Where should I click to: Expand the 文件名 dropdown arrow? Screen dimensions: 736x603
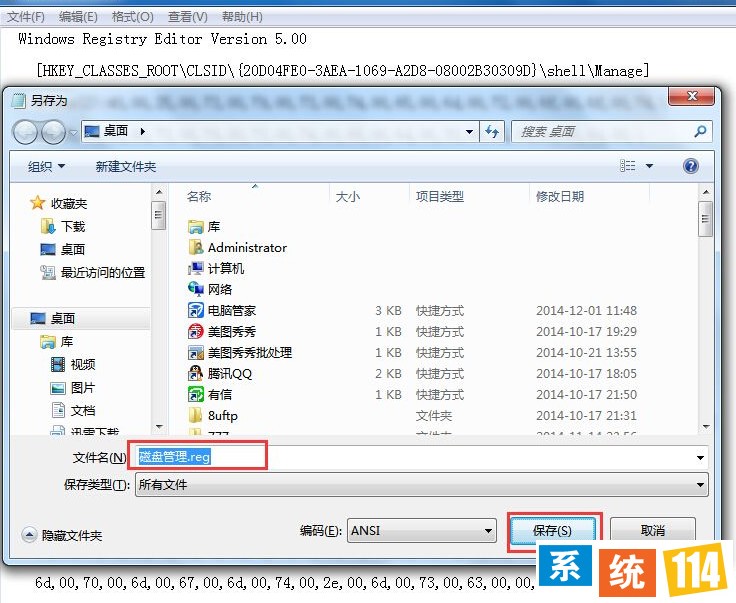coord(700,458)
